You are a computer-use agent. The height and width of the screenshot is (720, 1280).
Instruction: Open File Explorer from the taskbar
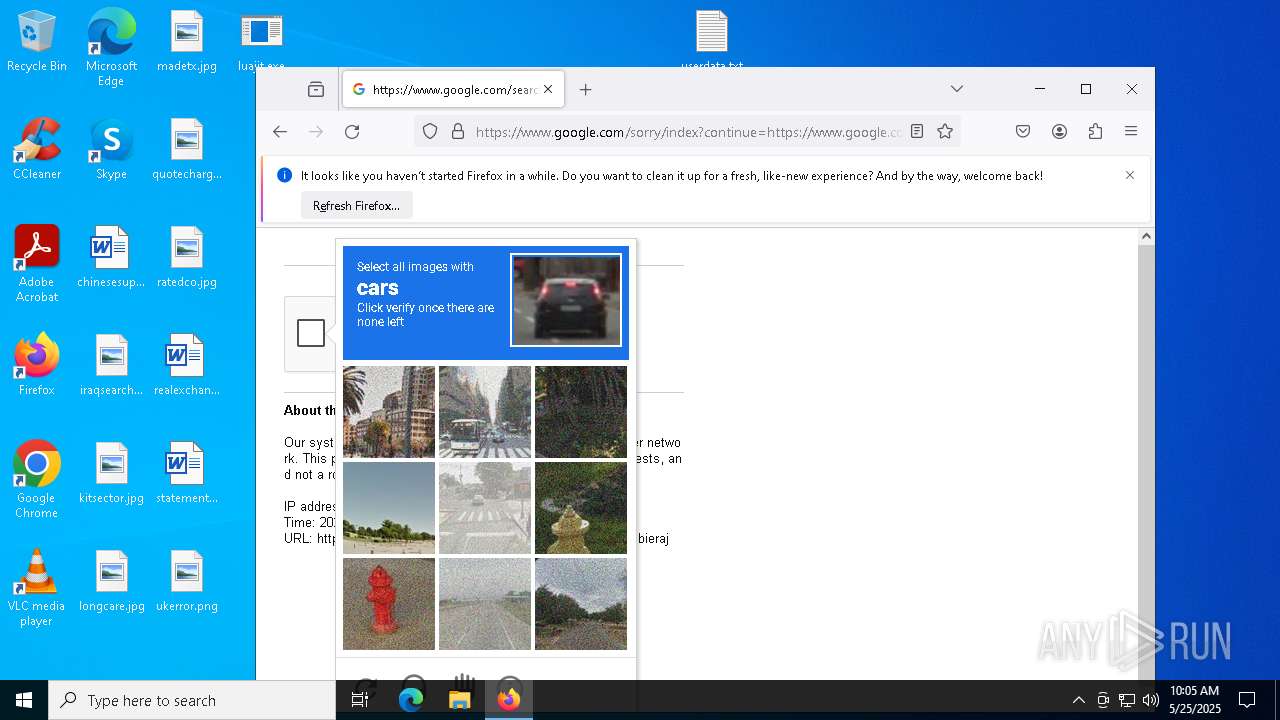click(x=460, y=700)
